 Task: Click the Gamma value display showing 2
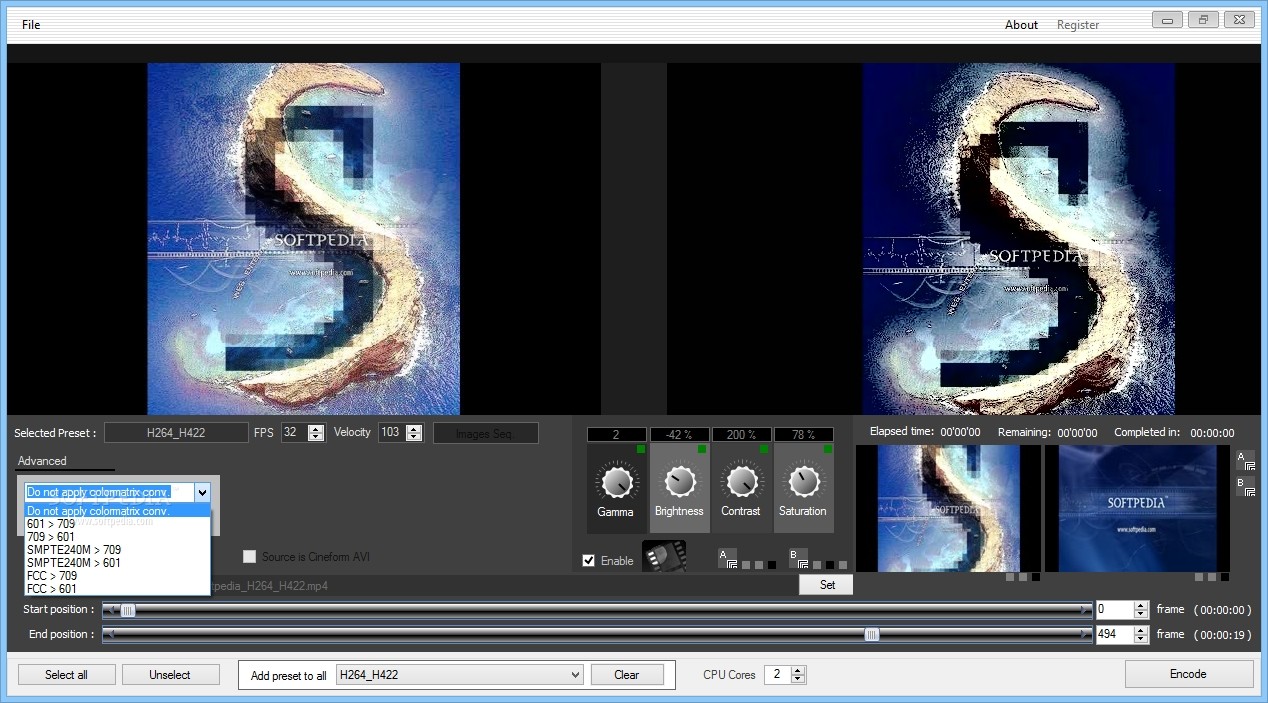617,435
